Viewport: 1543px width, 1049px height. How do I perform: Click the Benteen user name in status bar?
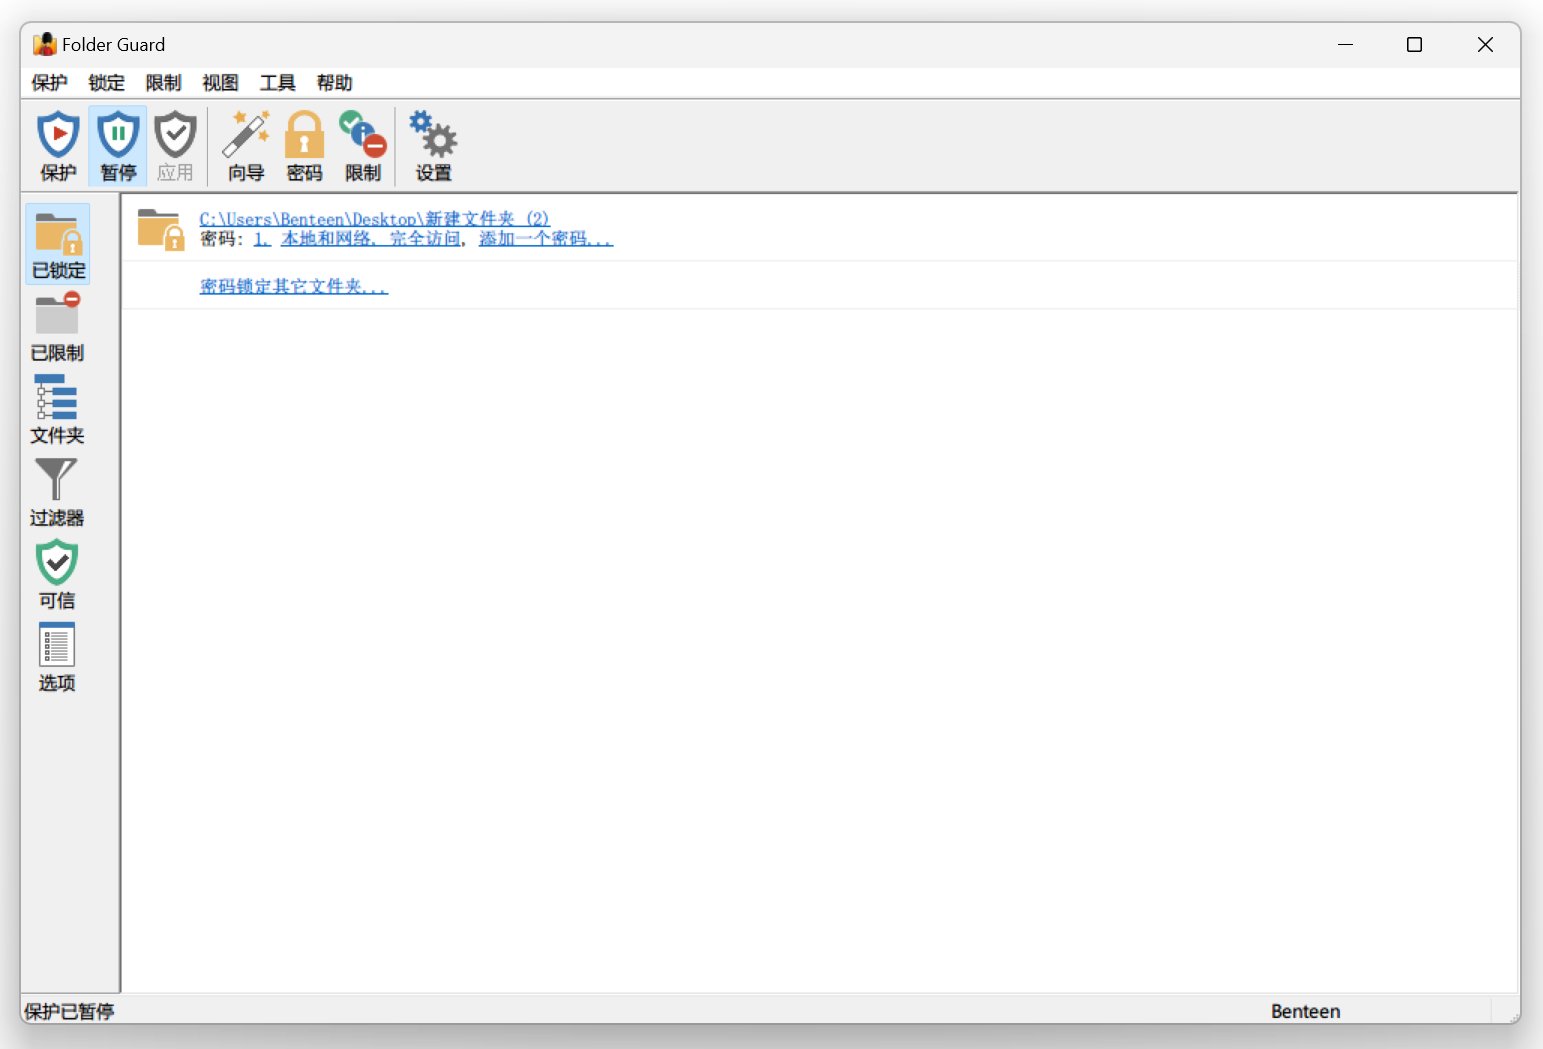click(x=1305, y=1011)
